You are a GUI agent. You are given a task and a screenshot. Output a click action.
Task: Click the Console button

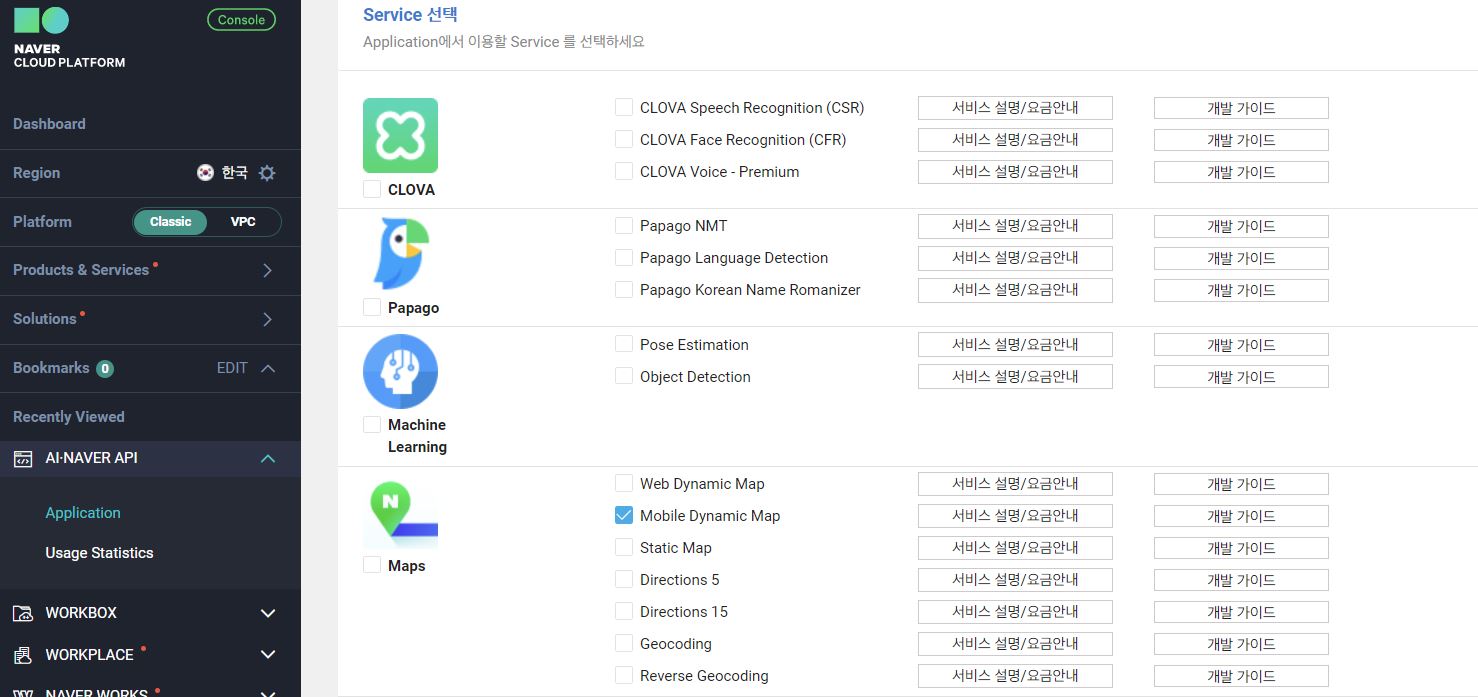(x=241, y=20)
